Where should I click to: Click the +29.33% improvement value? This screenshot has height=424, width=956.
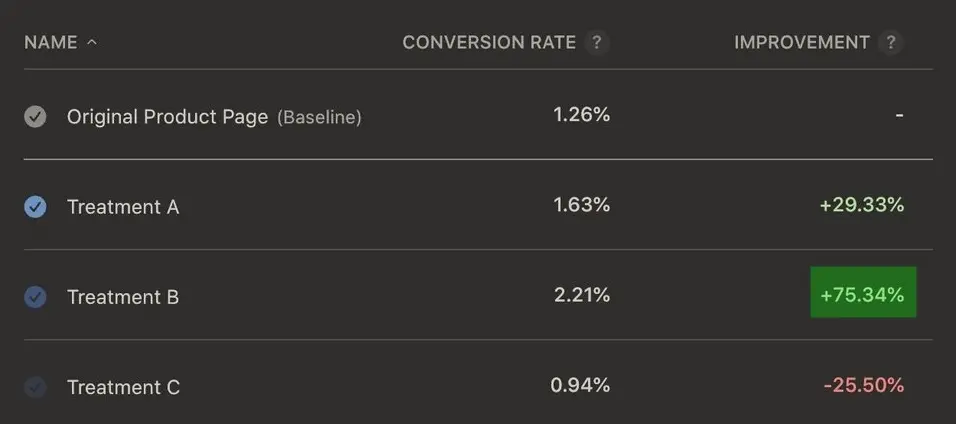coord(861,205)
